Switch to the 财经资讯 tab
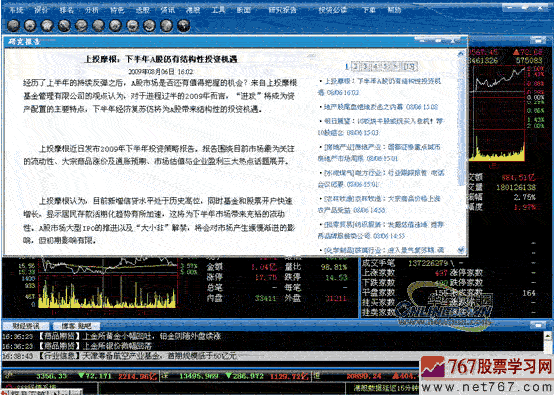Viewport: 554px width, 395px height. pos(25,326)
